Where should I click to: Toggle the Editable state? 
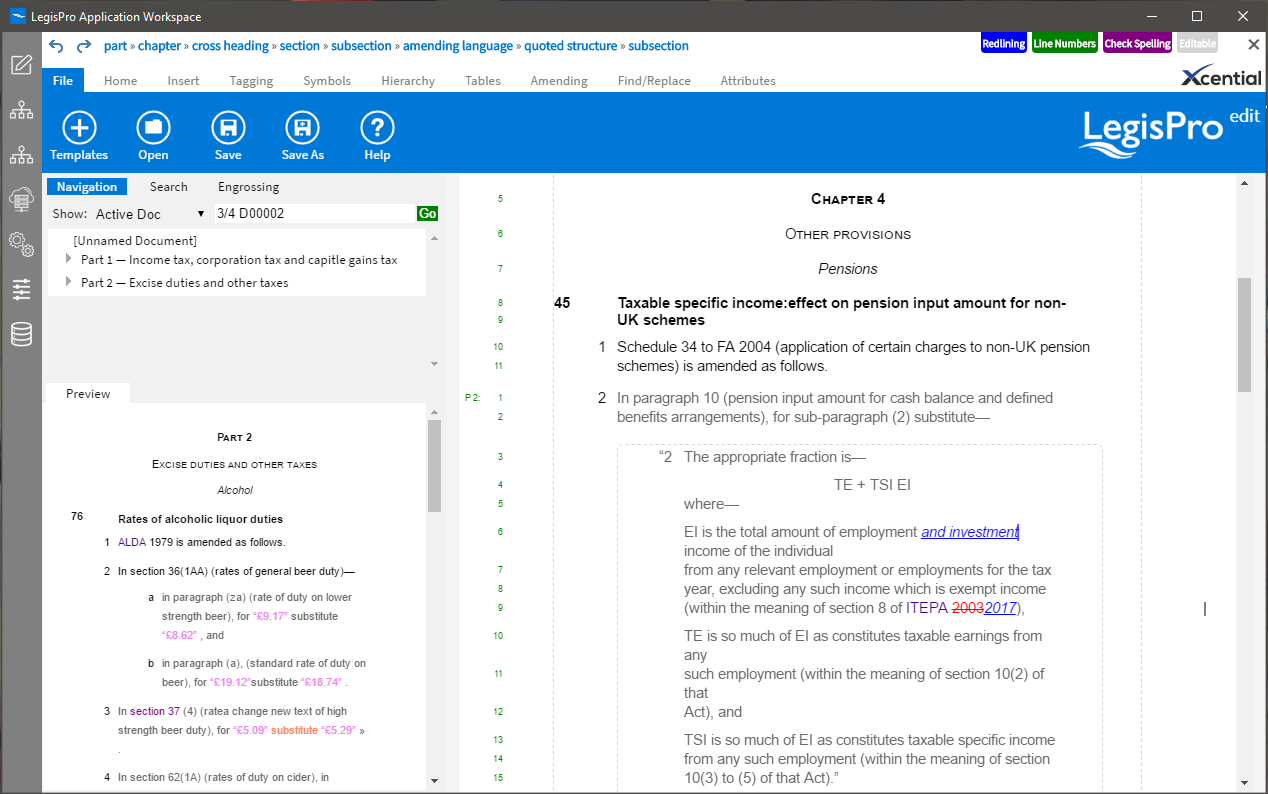[x=1197, y=44]
